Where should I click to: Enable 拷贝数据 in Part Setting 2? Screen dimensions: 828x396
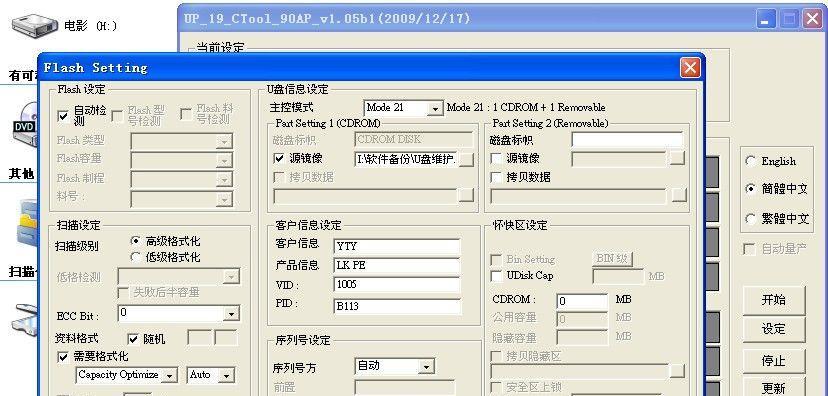(496, 177)
